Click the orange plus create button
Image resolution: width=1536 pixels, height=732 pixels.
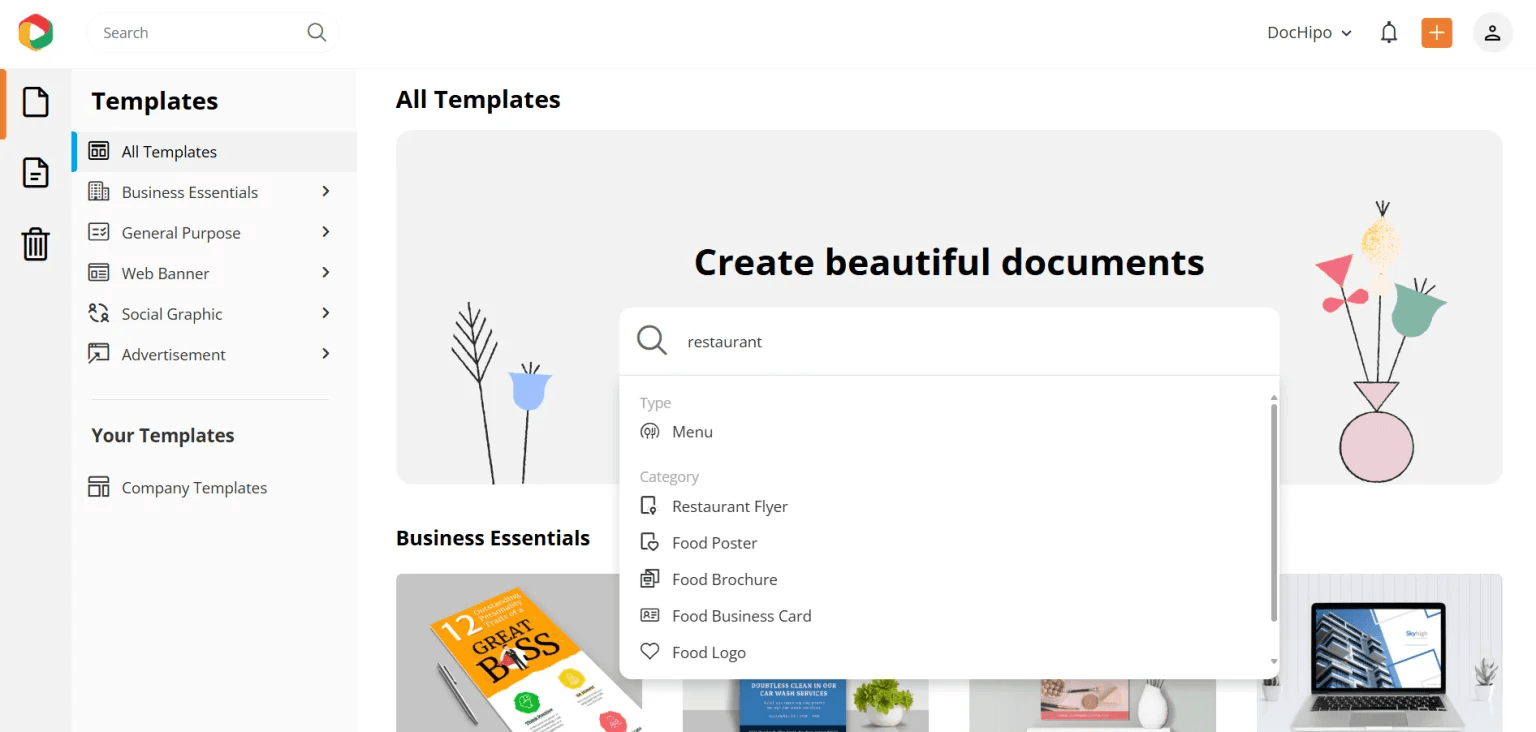1436,33
